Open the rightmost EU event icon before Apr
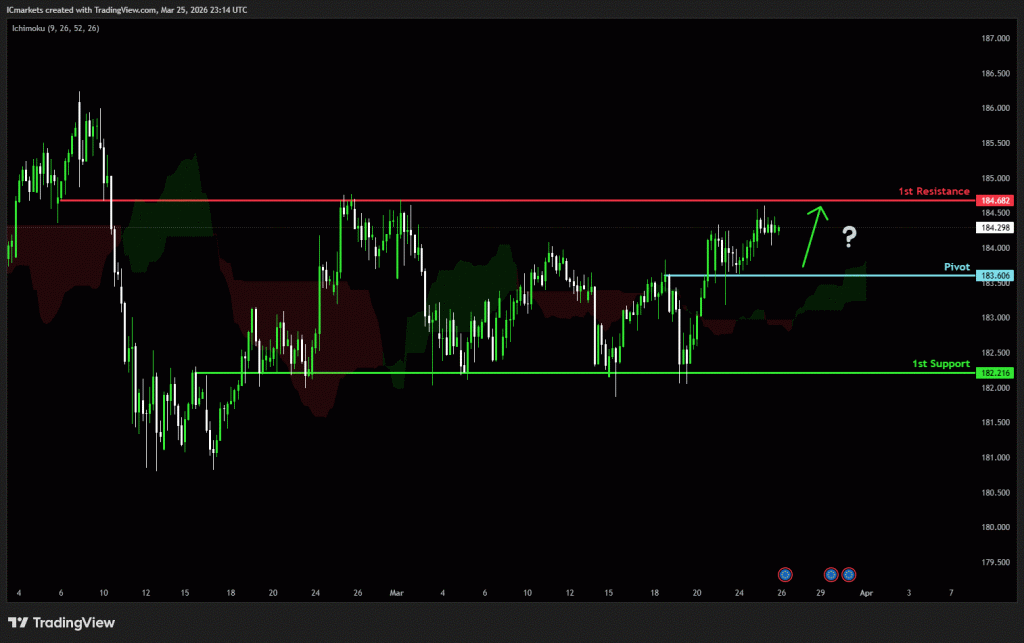This screenshot has width=1024, height=643. click(849, 574)
